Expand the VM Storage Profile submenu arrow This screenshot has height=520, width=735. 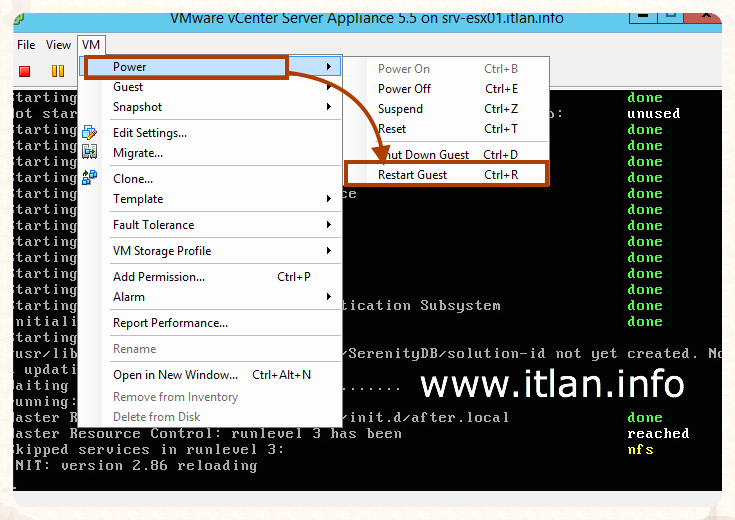point(329,251)
